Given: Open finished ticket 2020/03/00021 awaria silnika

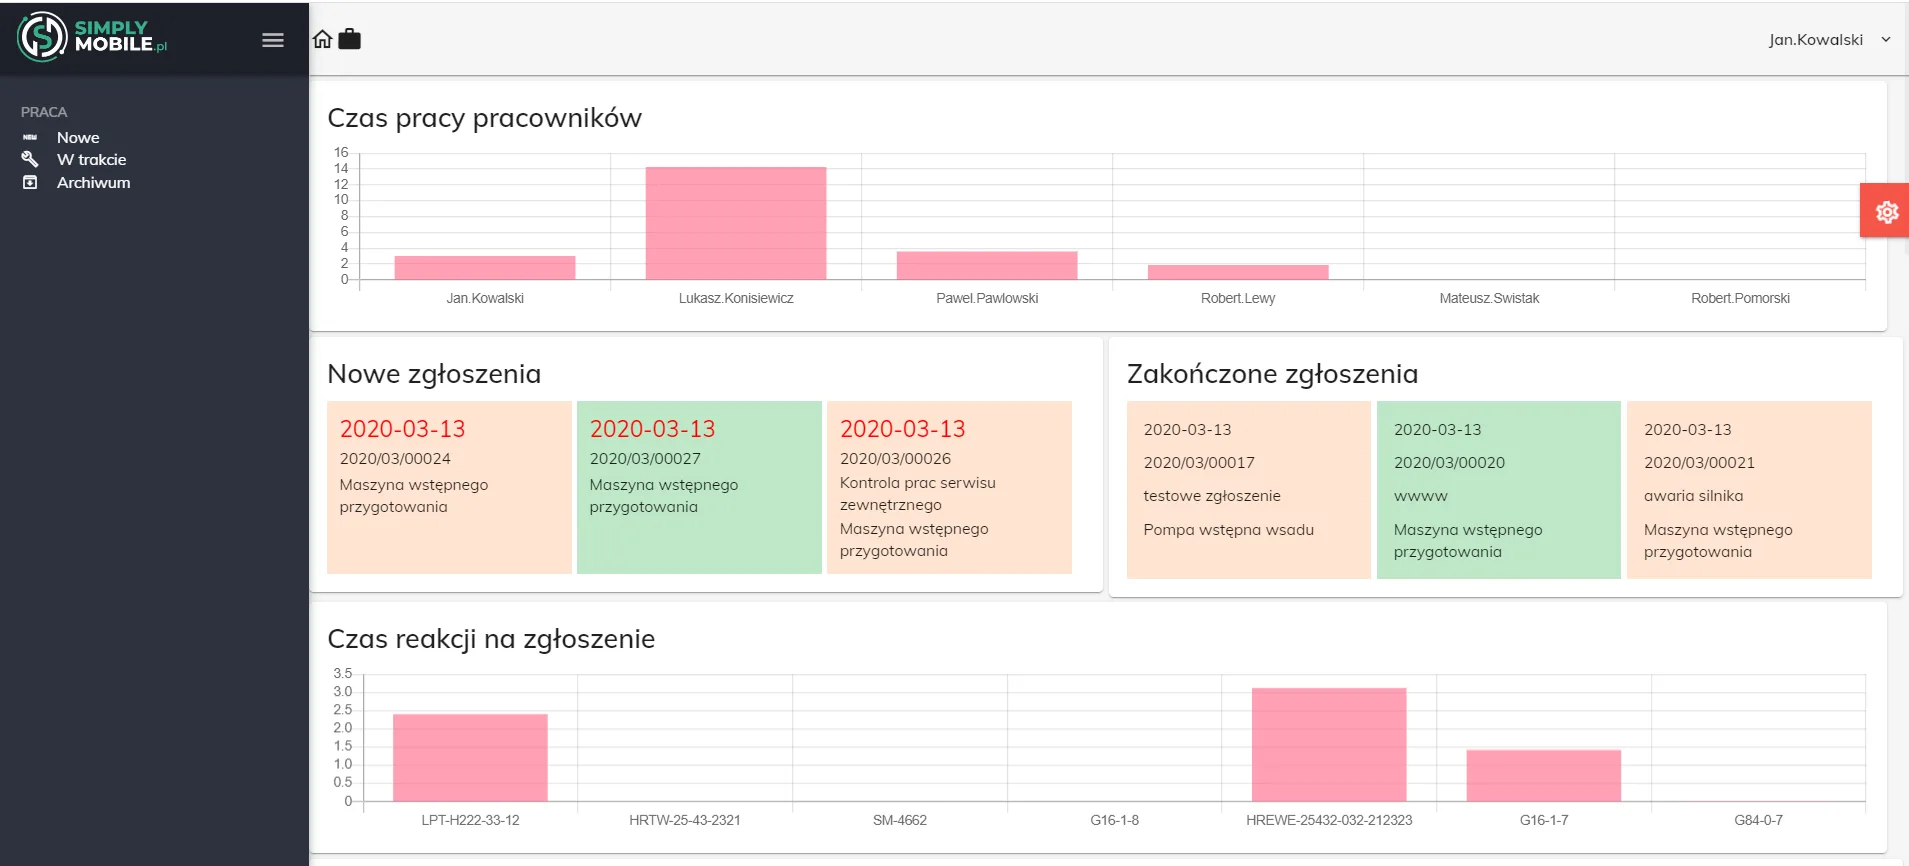Looking at the screenshot, I should (1749, 490).
